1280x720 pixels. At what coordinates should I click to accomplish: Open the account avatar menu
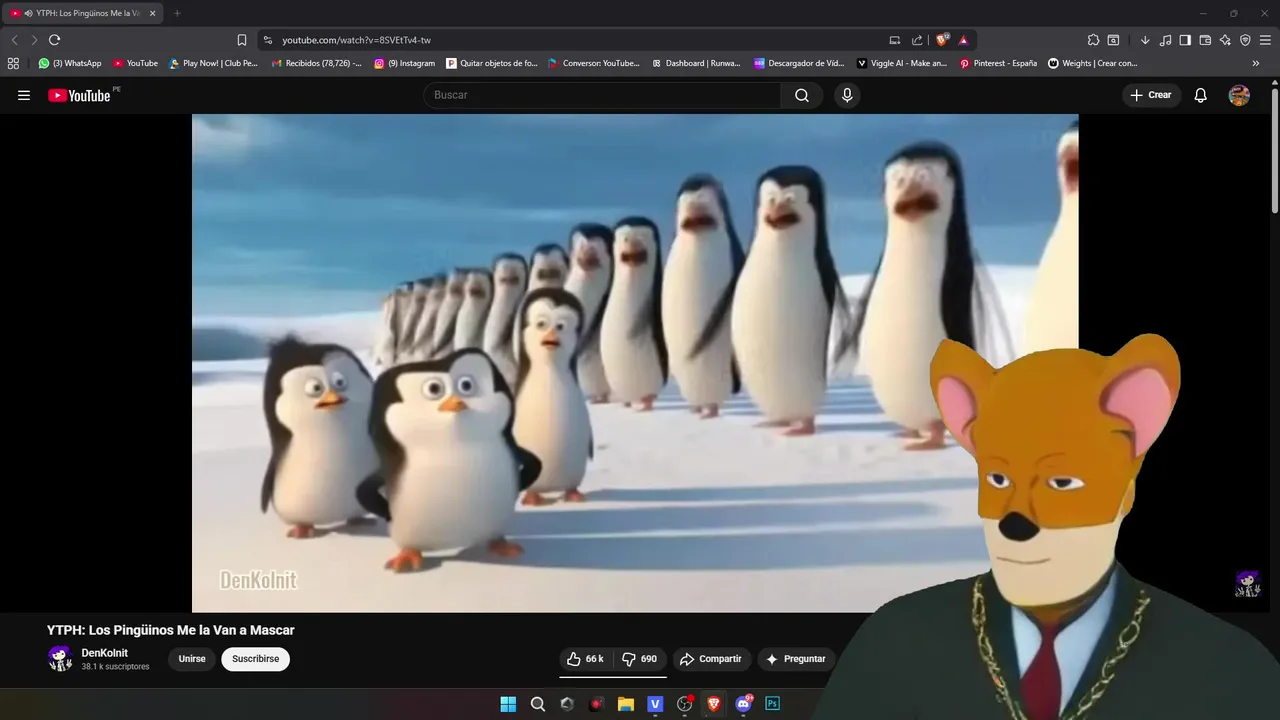pos(1239,95)
